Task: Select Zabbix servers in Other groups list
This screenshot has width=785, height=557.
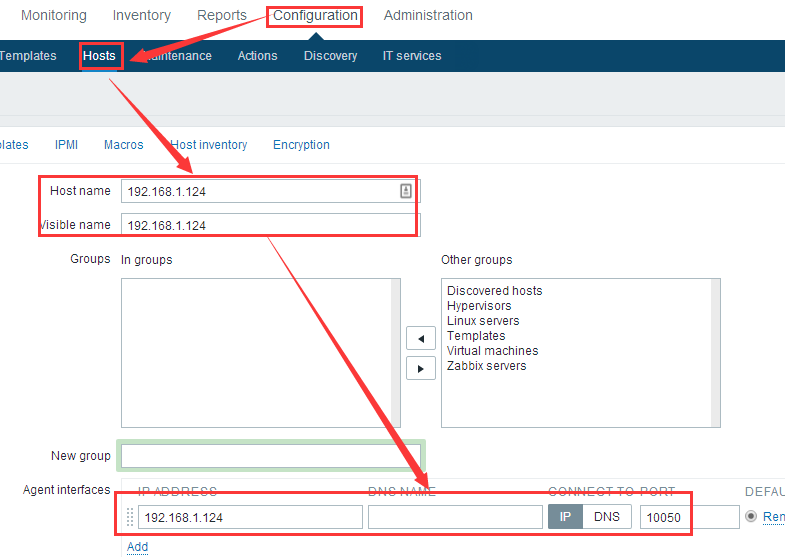Action: point(486,366)
